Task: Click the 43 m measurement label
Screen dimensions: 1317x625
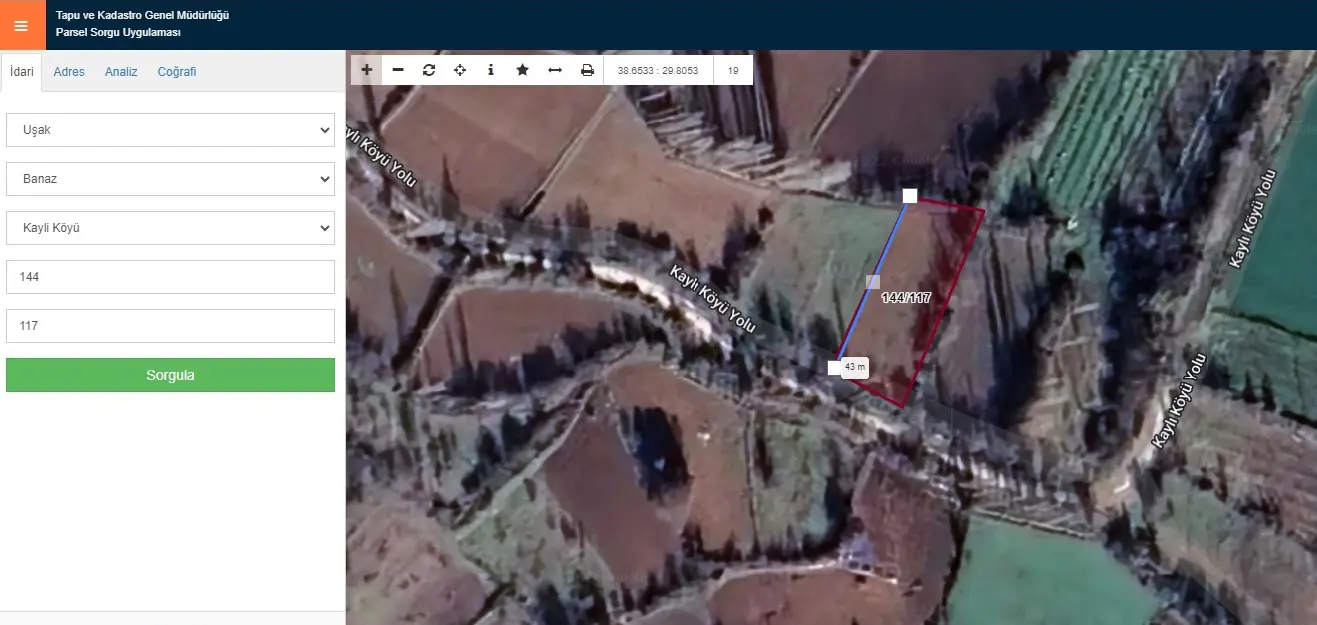Action: pyautogui.click(x=855, y=367)
